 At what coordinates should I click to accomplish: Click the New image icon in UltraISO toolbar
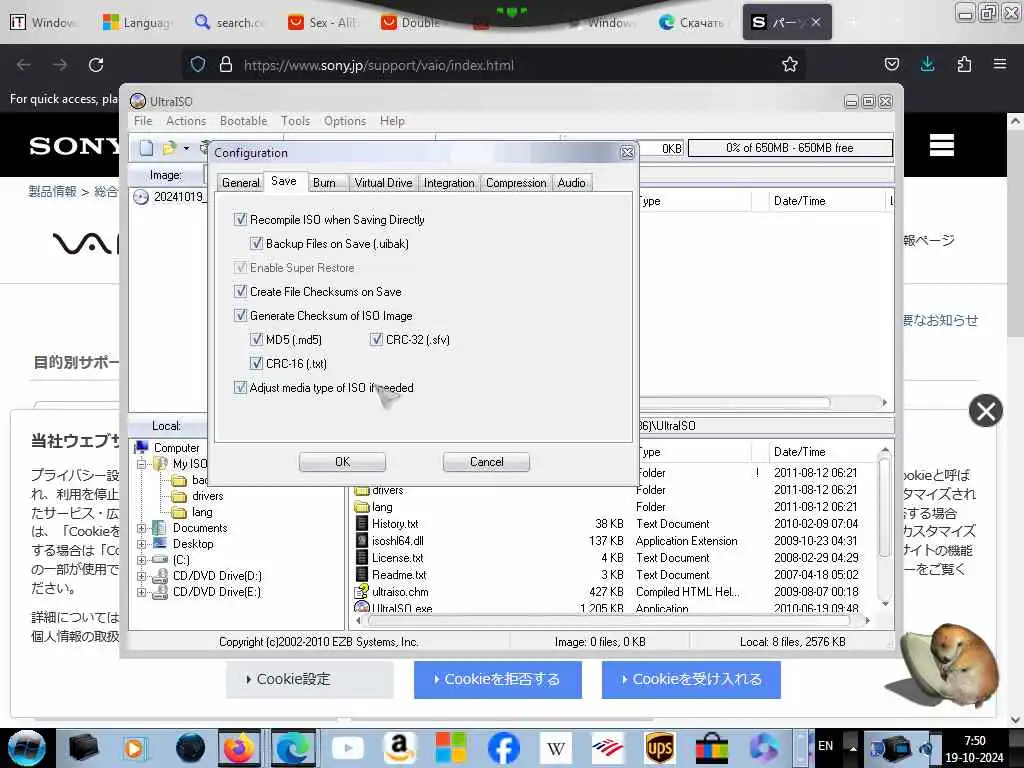pos(146,148)
